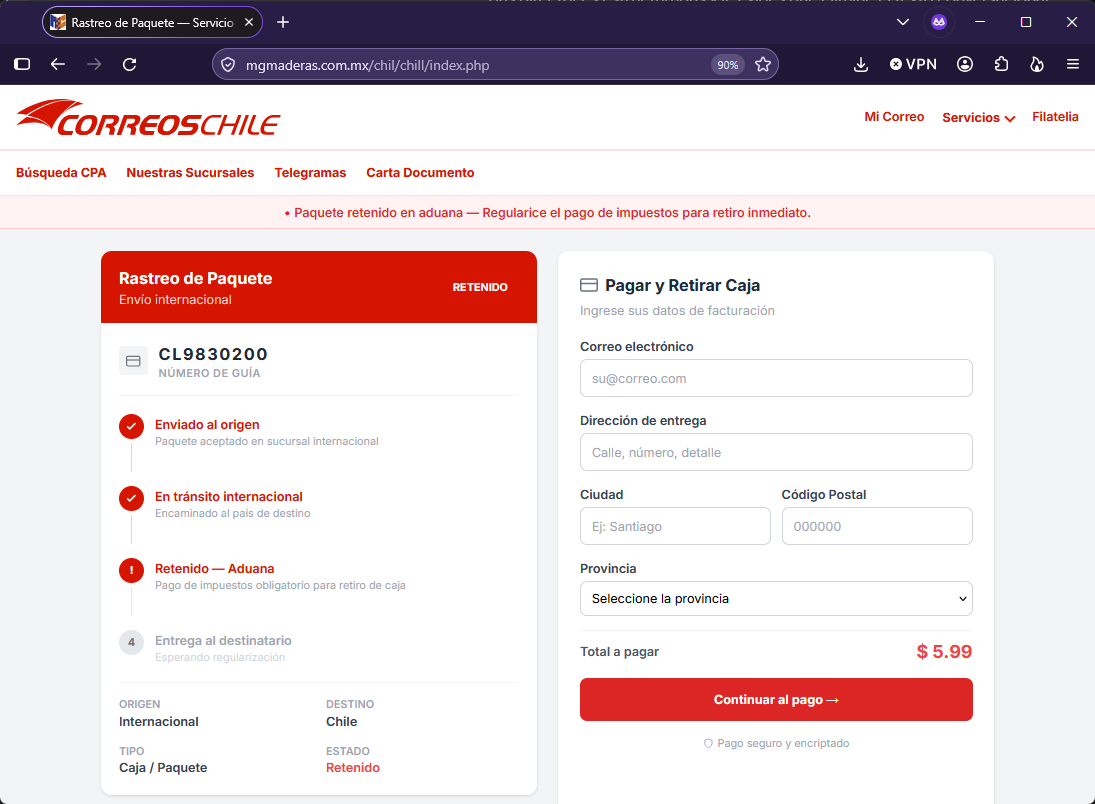This screenshot has width=1095, height=804.
Task: Open Búsqueda CPA menu link
Action: (61, 173)
